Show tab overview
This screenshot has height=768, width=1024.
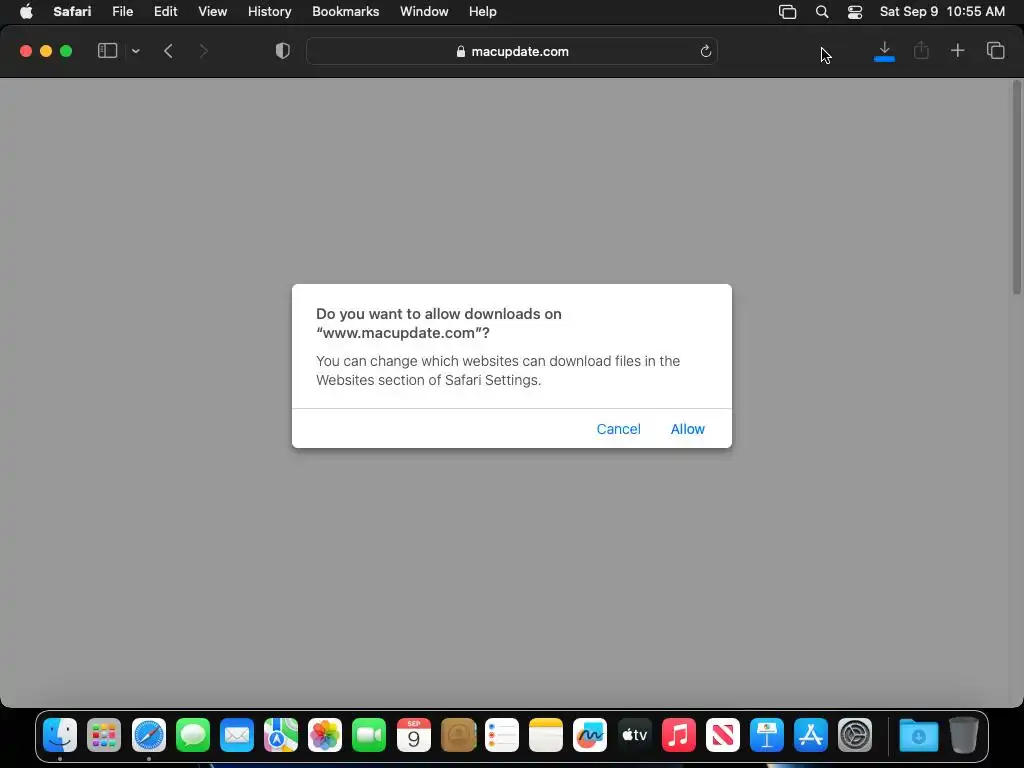pyautogui.click(x=995, y=51)
